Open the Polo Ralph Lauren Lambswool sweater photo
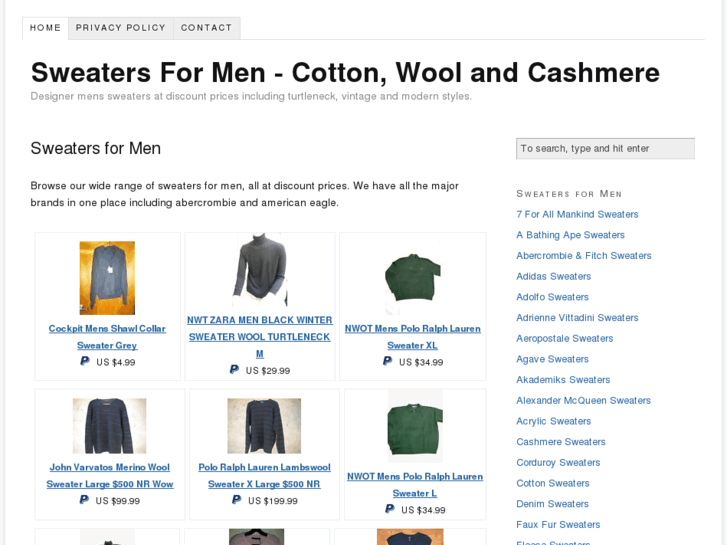 click(264, 426)
